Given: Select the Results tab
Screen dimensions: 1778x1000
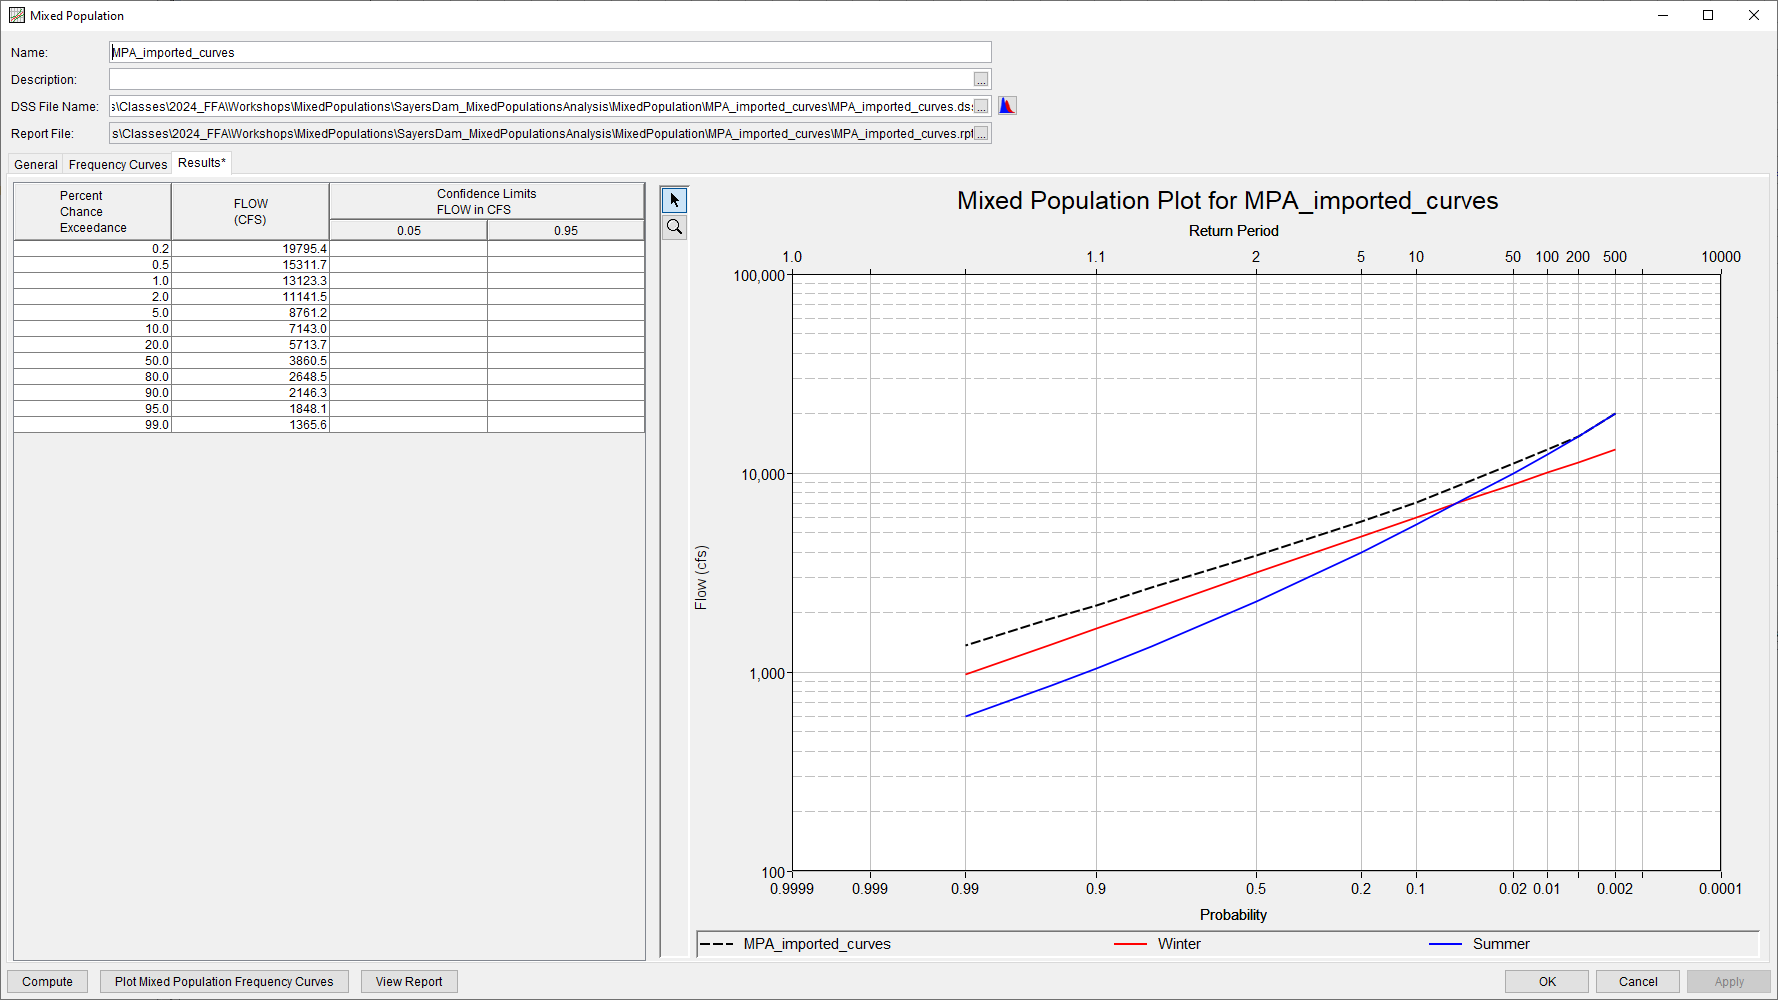Looking at the screenshot, I should coord(202,163).
